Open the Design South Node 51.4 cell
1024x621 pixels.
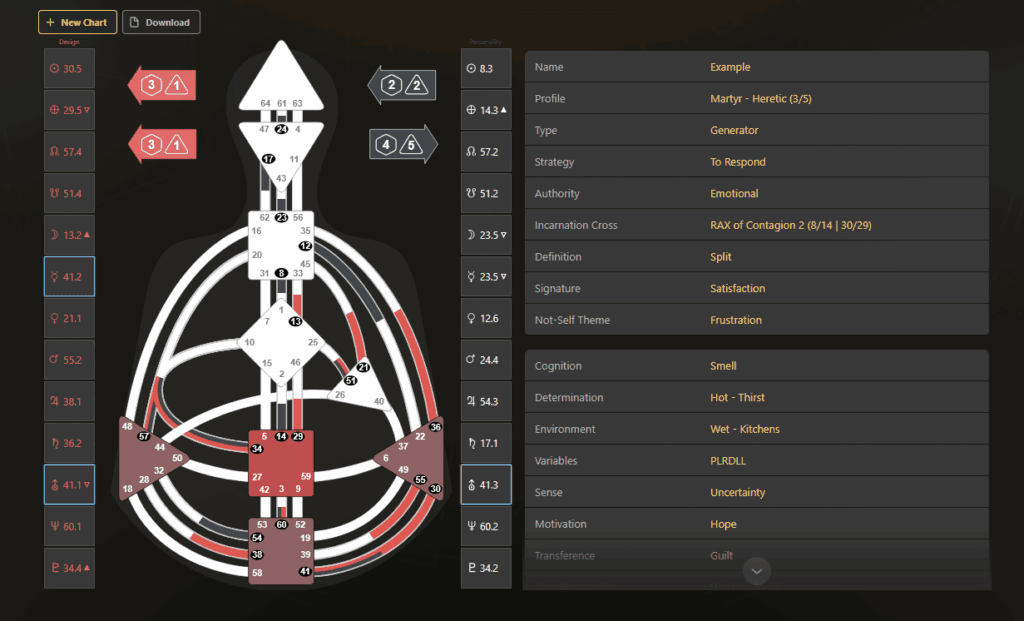coord(69,193)
